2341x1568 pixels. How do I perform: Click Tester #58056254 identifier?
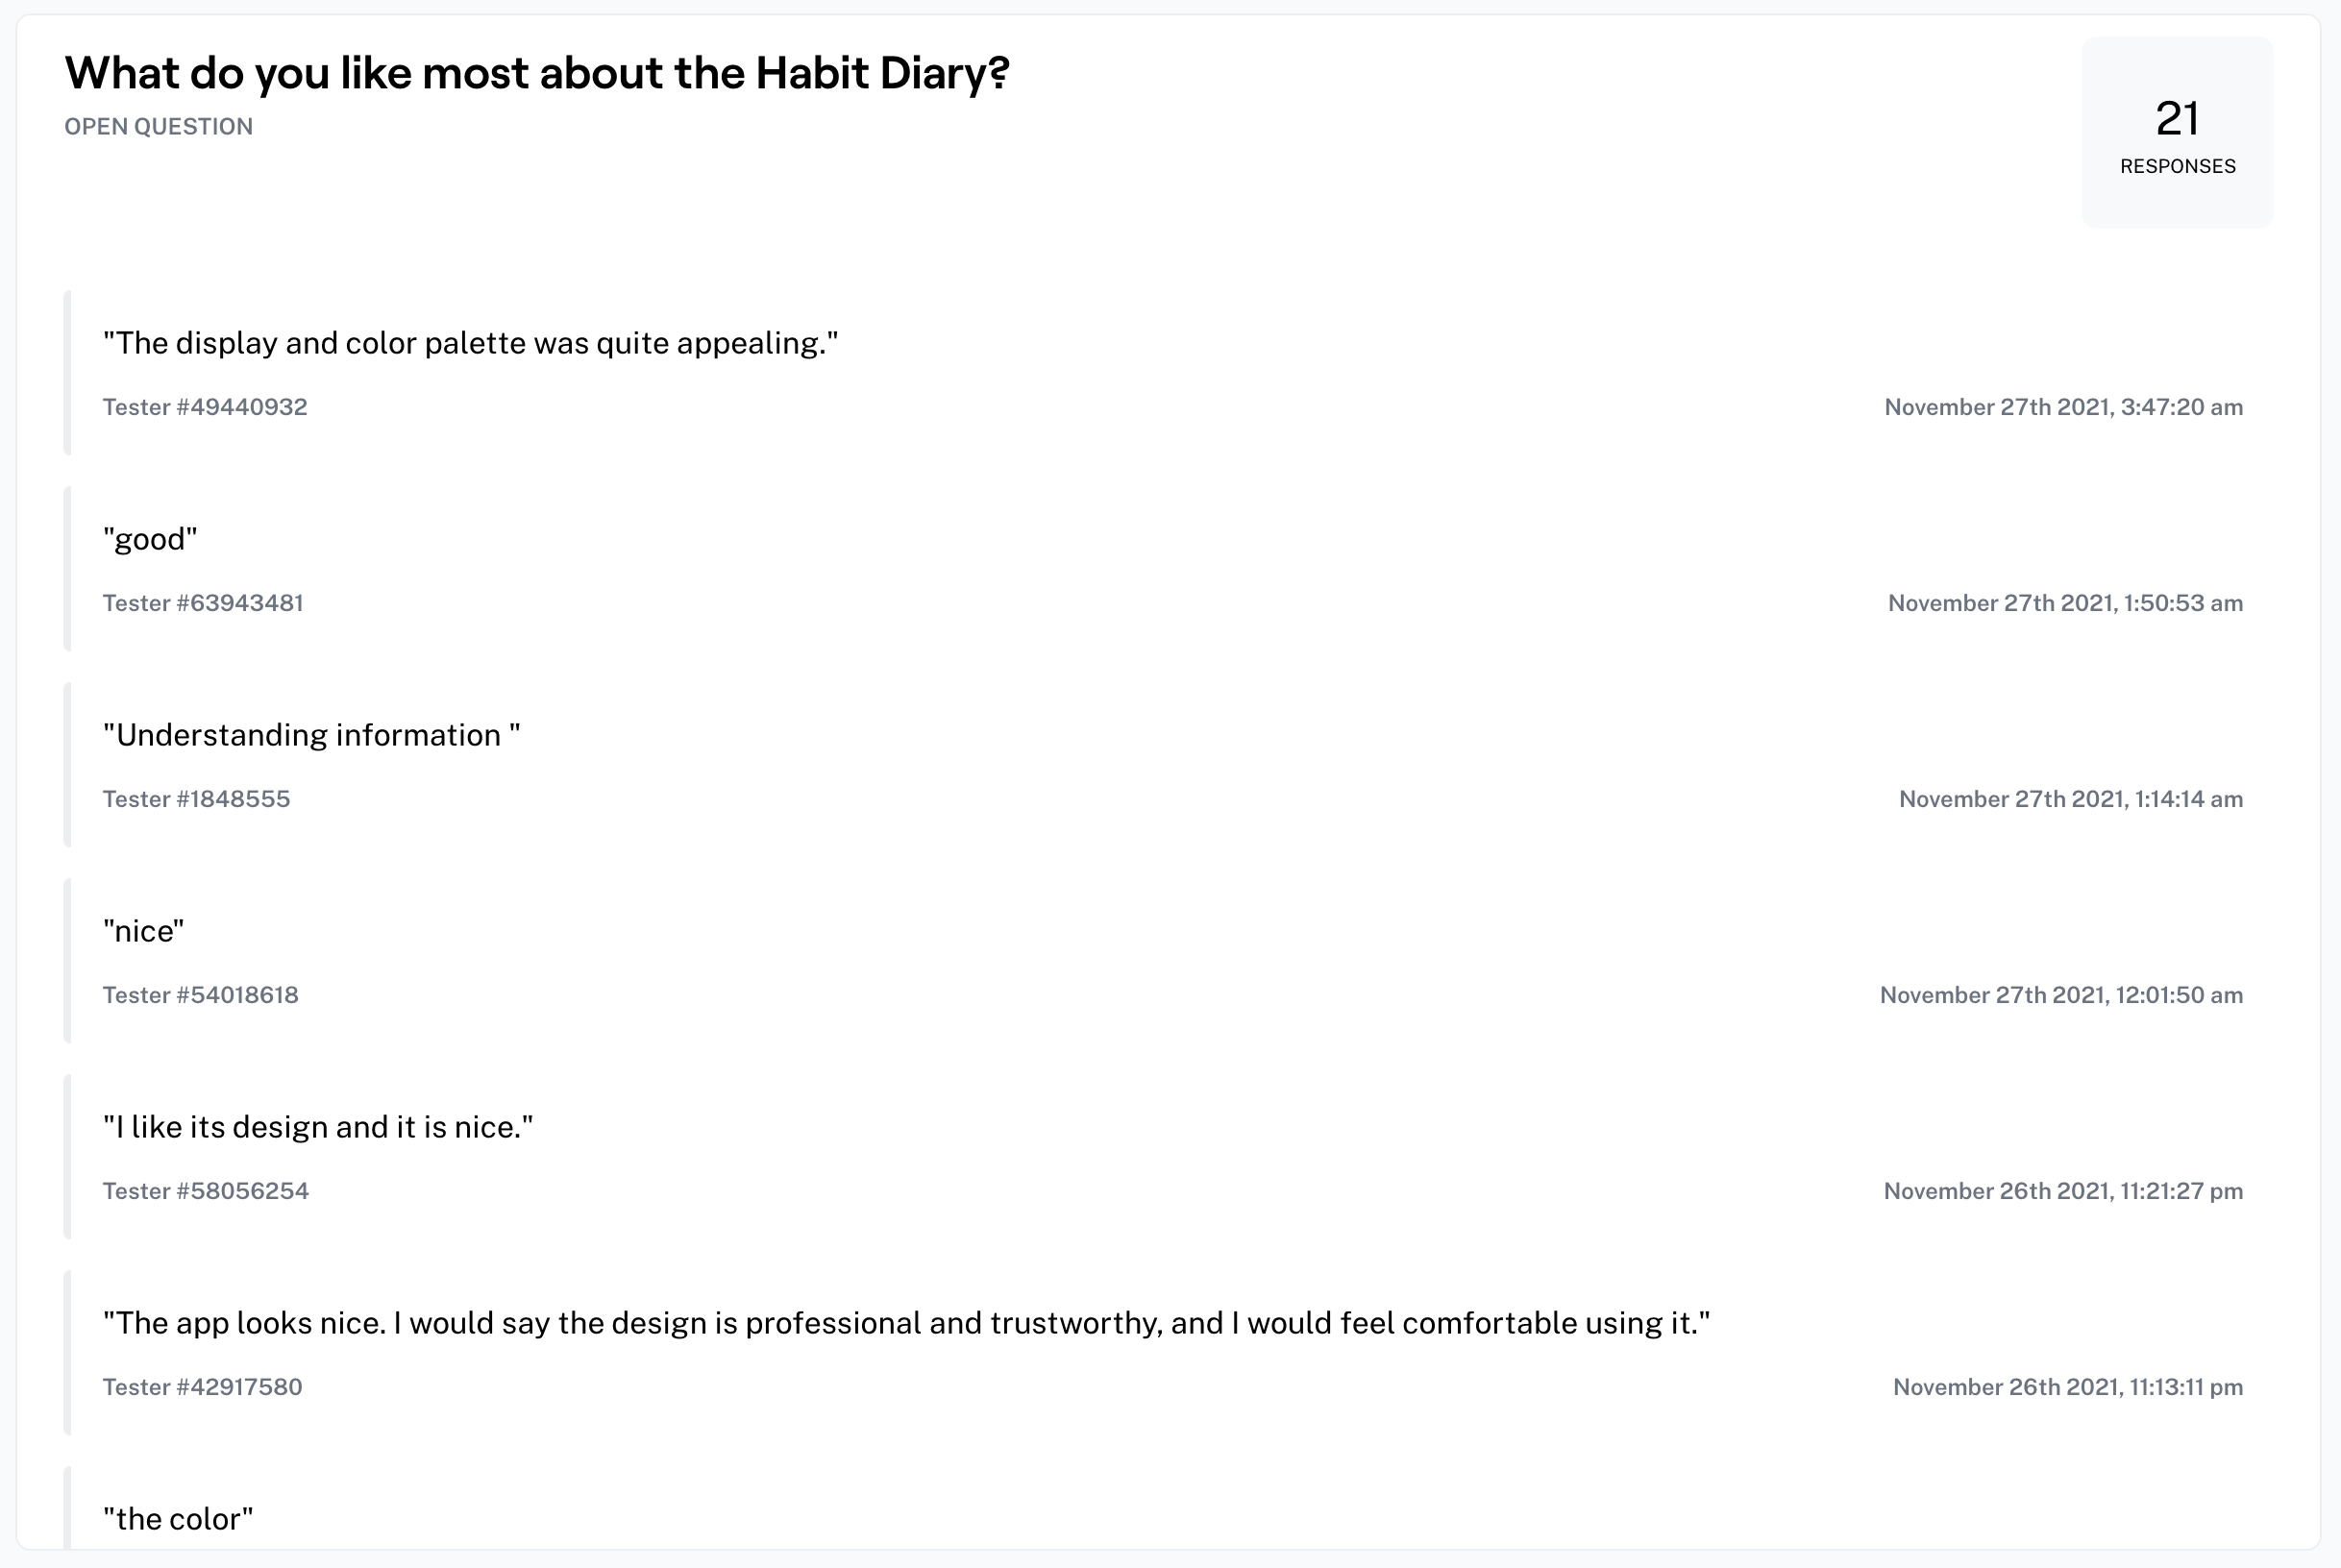coord(205,1191)
